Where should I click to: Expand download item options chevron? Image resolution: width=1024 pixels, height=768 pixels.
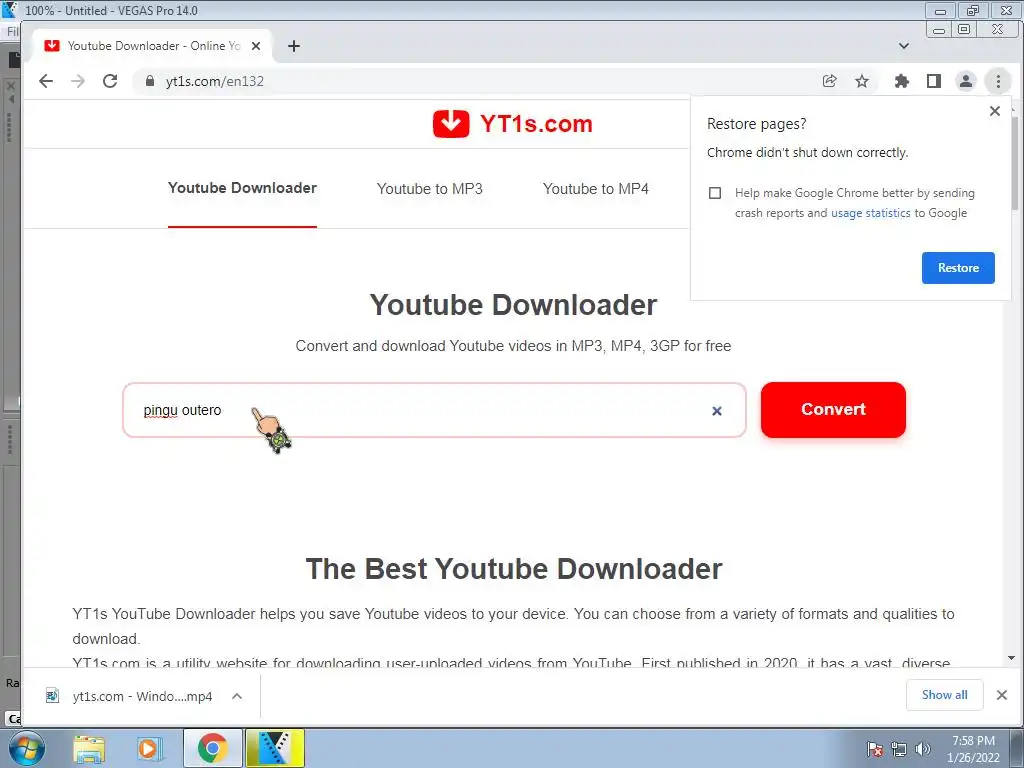237,696
